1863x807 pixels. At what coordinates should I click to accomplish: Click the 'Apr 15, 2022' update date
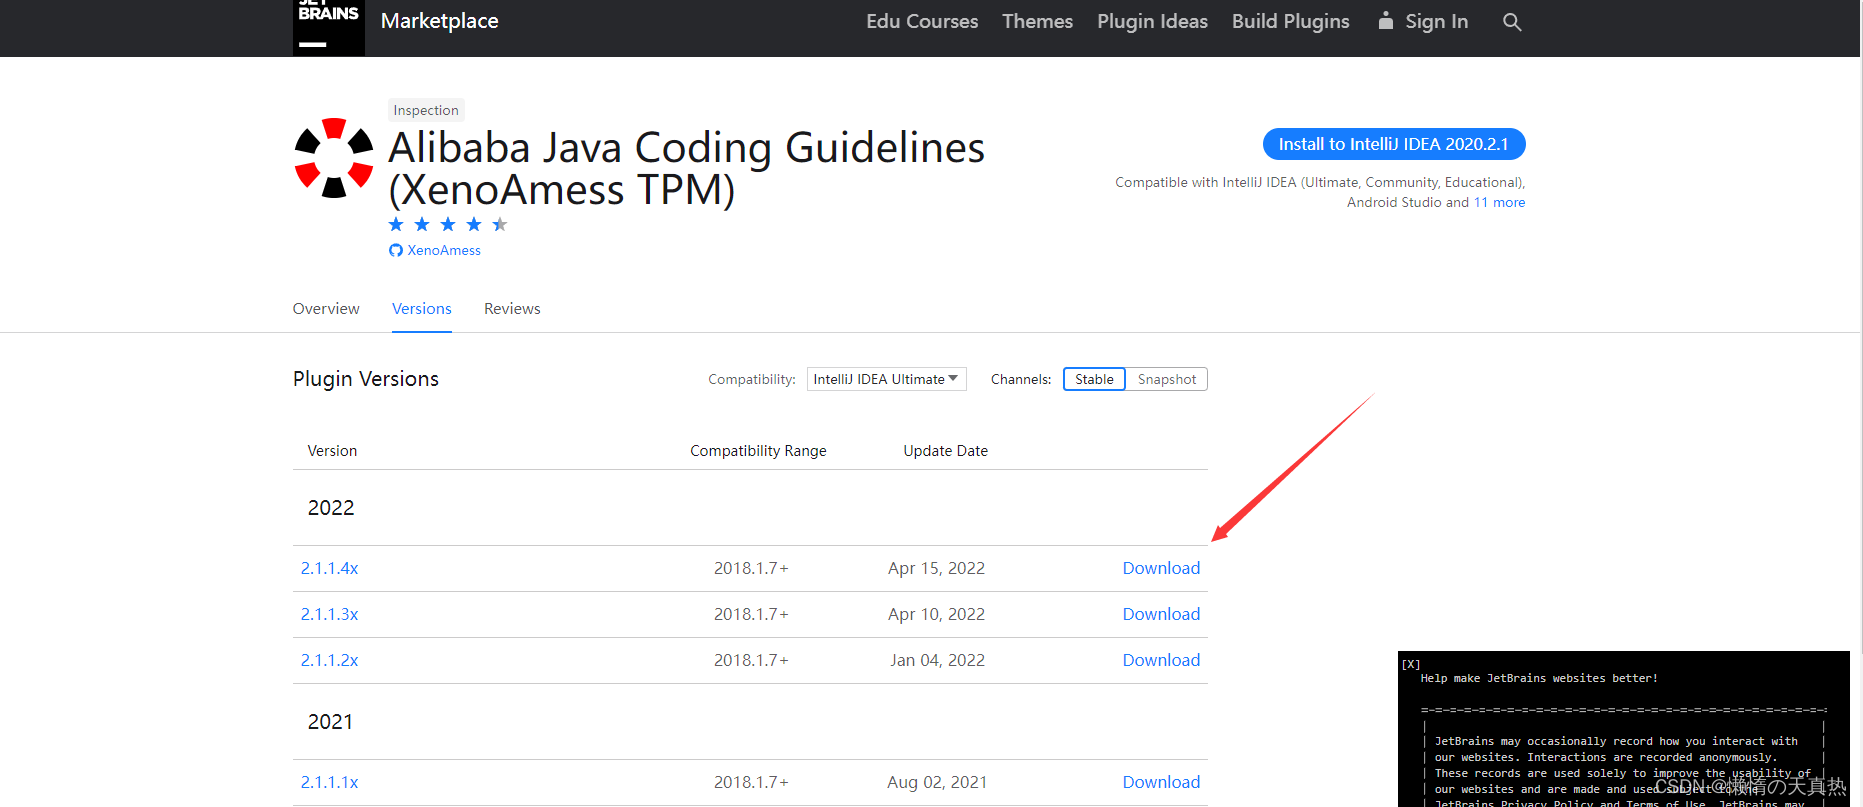936,568
